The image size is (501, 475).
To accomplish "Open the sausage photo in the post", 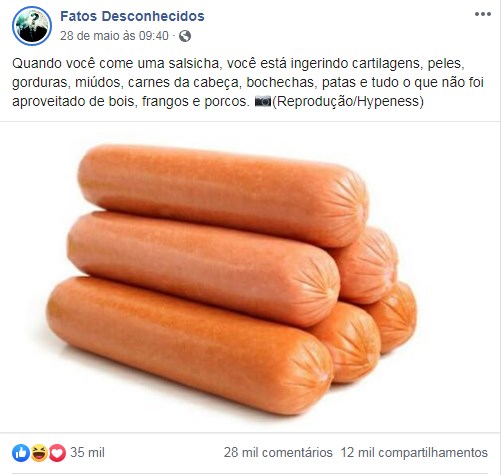I will (x=250, y=277).
